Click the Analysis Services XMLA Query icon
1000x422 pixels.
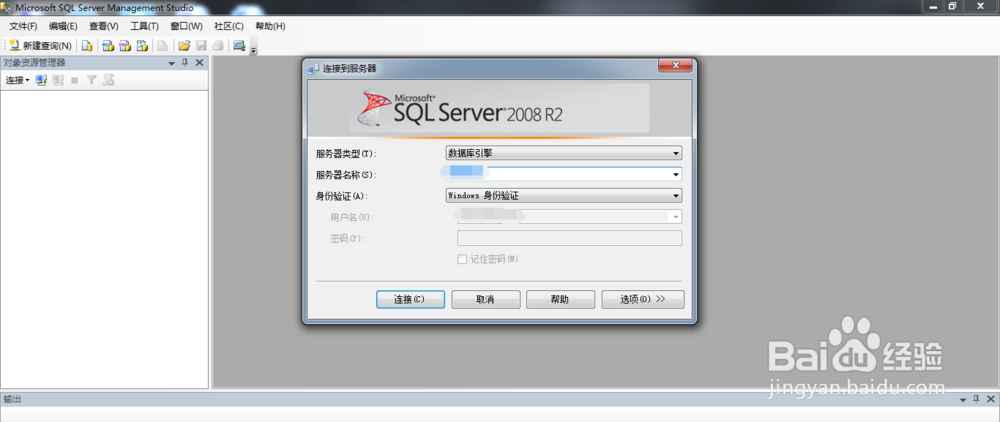(x=143, y=46)
